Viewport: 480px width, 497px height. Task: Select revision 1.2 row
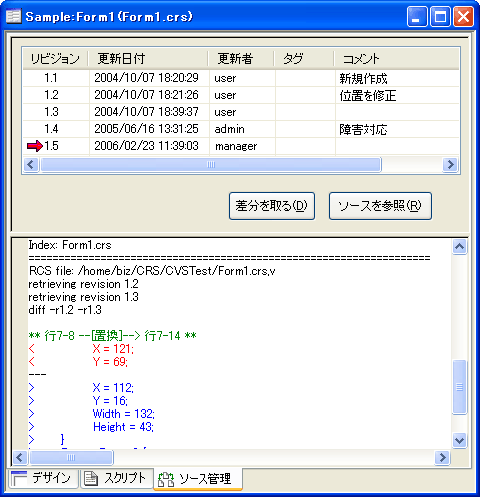(241, 95)
